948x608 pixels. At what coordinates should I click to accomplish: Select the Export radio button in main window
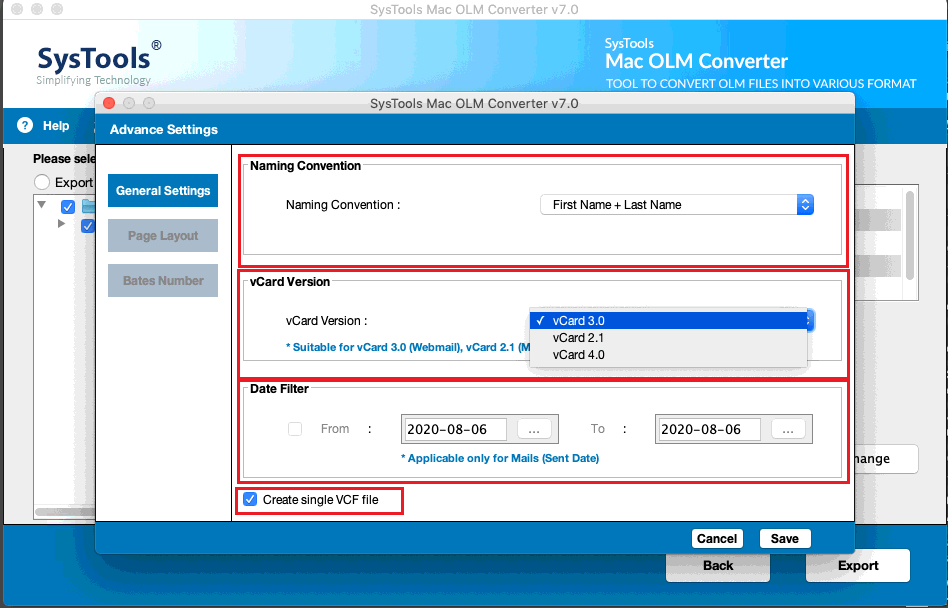[x=42, y=182]
